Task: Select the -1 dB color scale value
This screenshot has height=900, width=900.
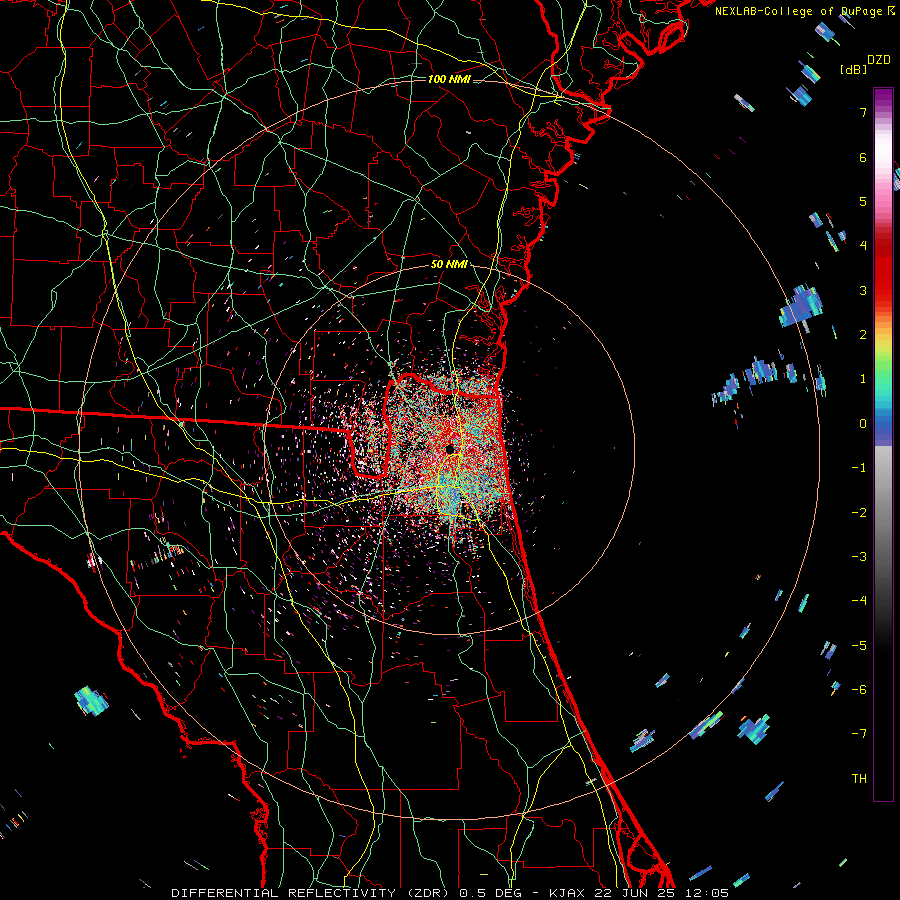Action: point(859,467)
